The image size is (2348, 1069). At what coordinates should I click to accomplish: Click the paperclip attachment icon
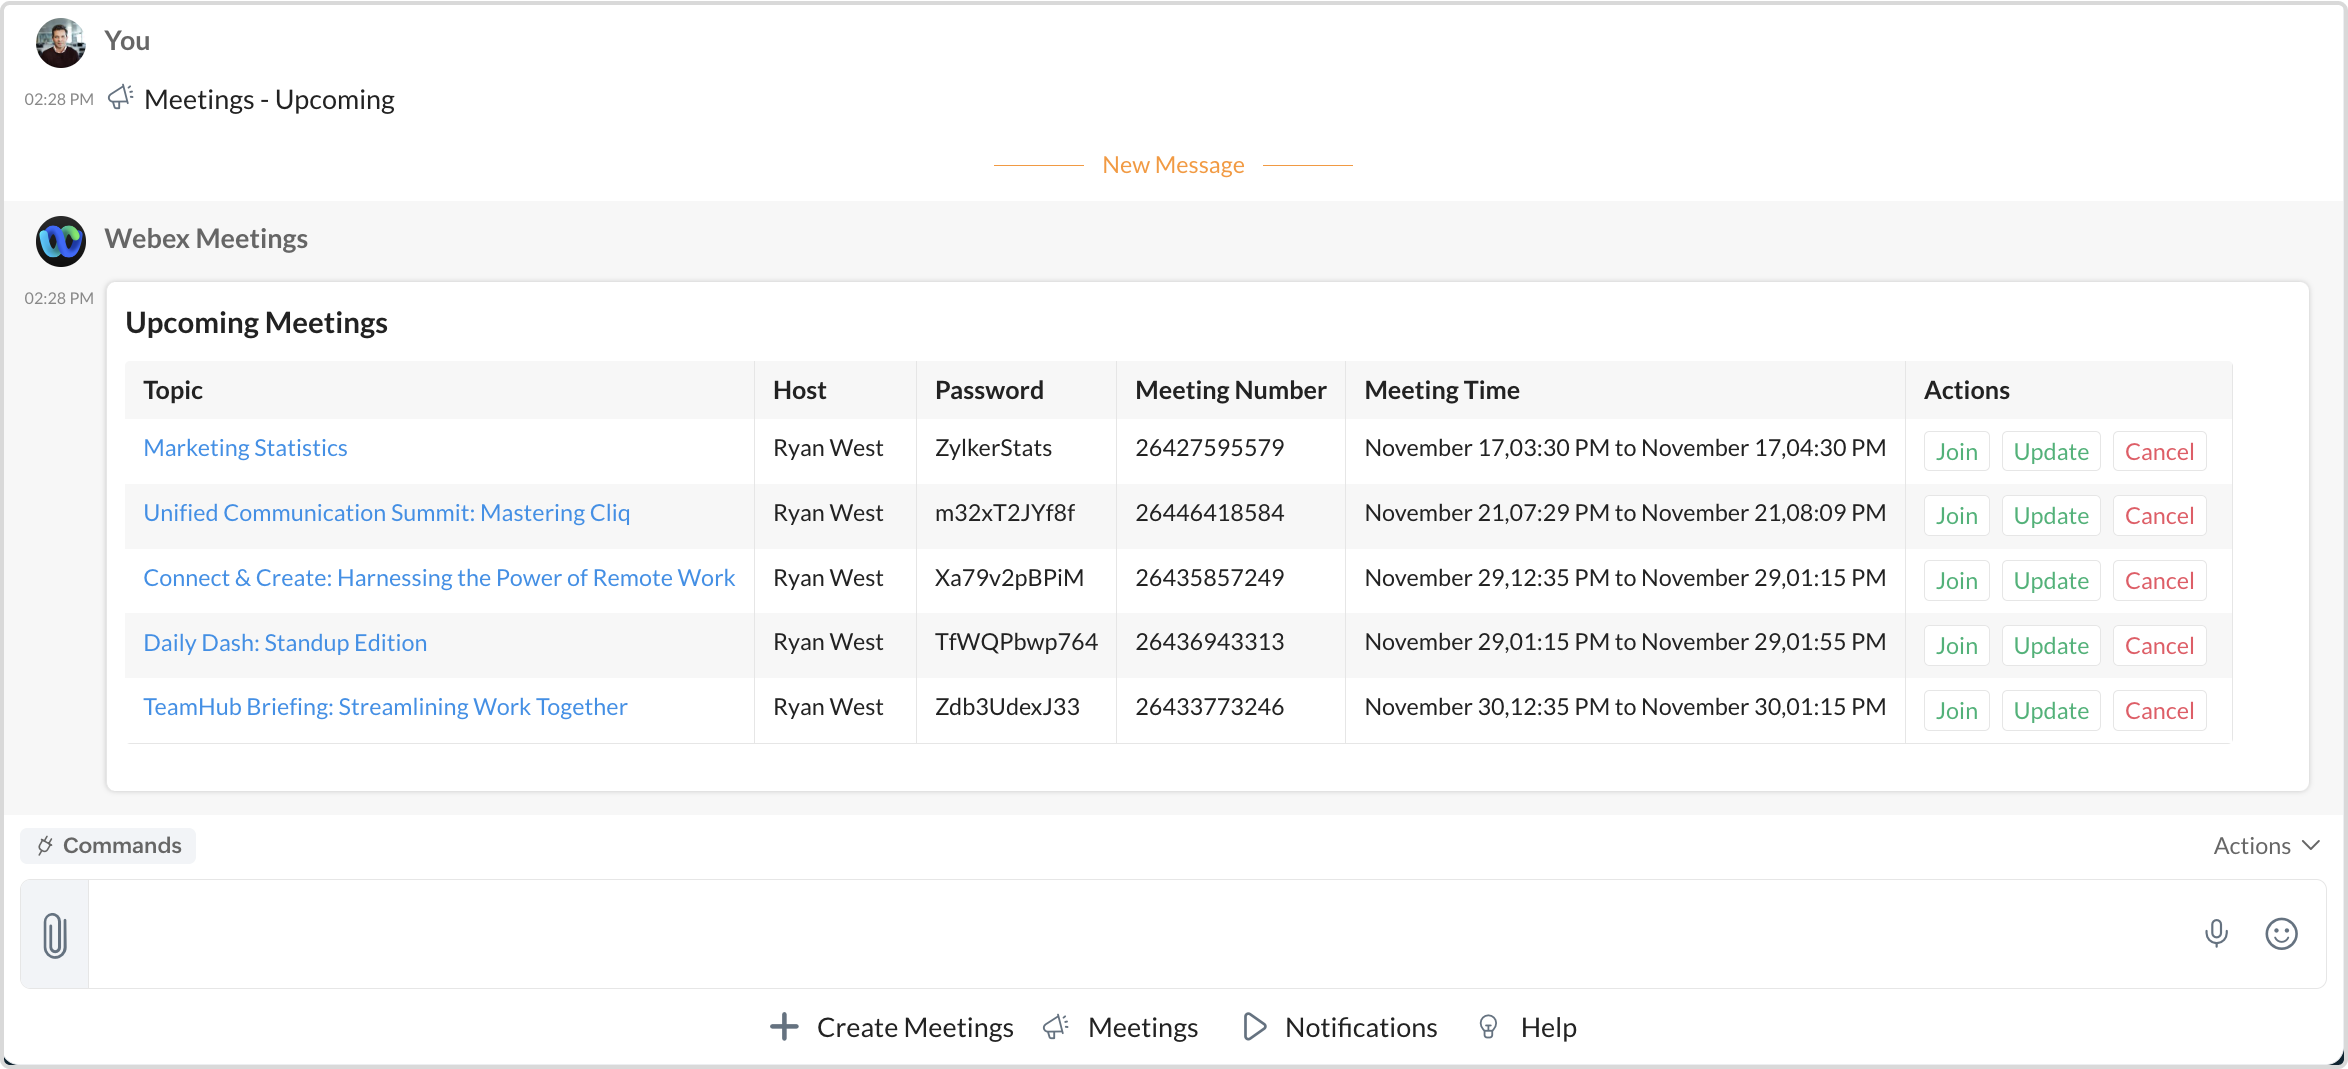tap(55, 935)
